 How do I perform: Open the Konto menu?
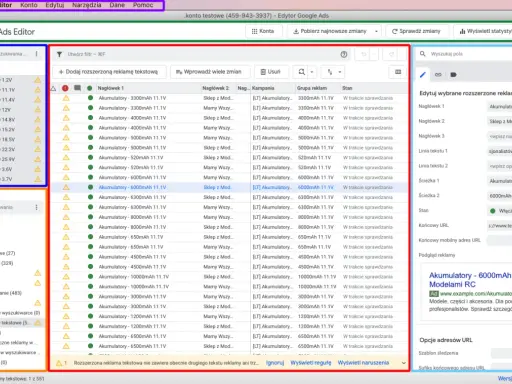29,5
